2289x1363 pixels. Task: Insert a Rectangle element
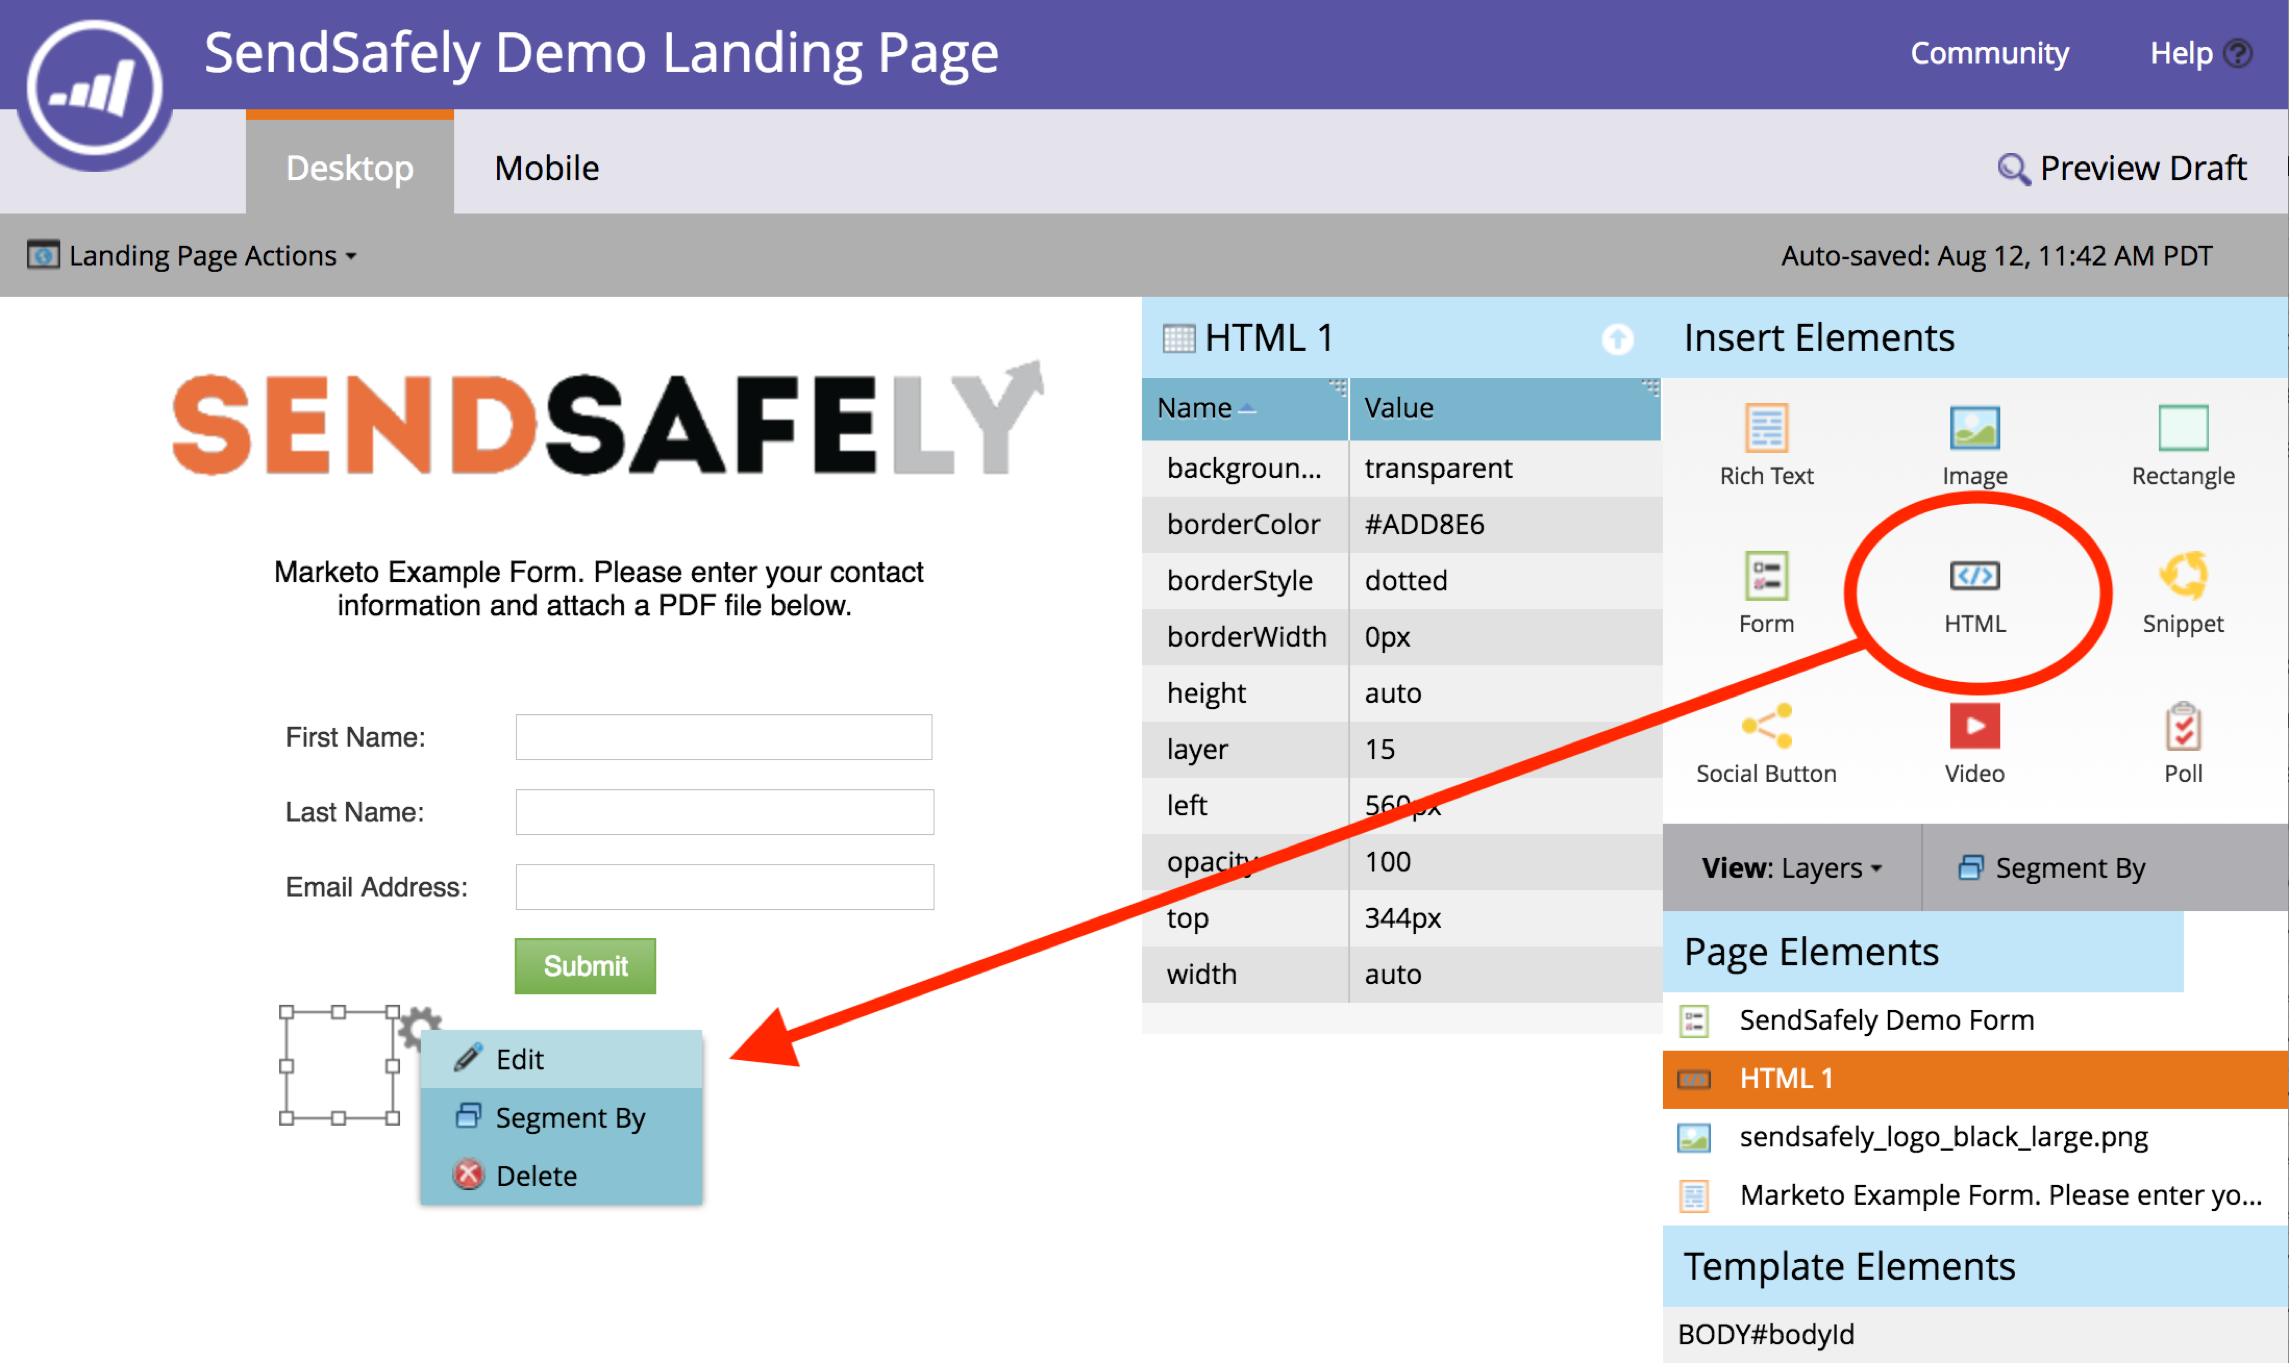pos(2183,446)
